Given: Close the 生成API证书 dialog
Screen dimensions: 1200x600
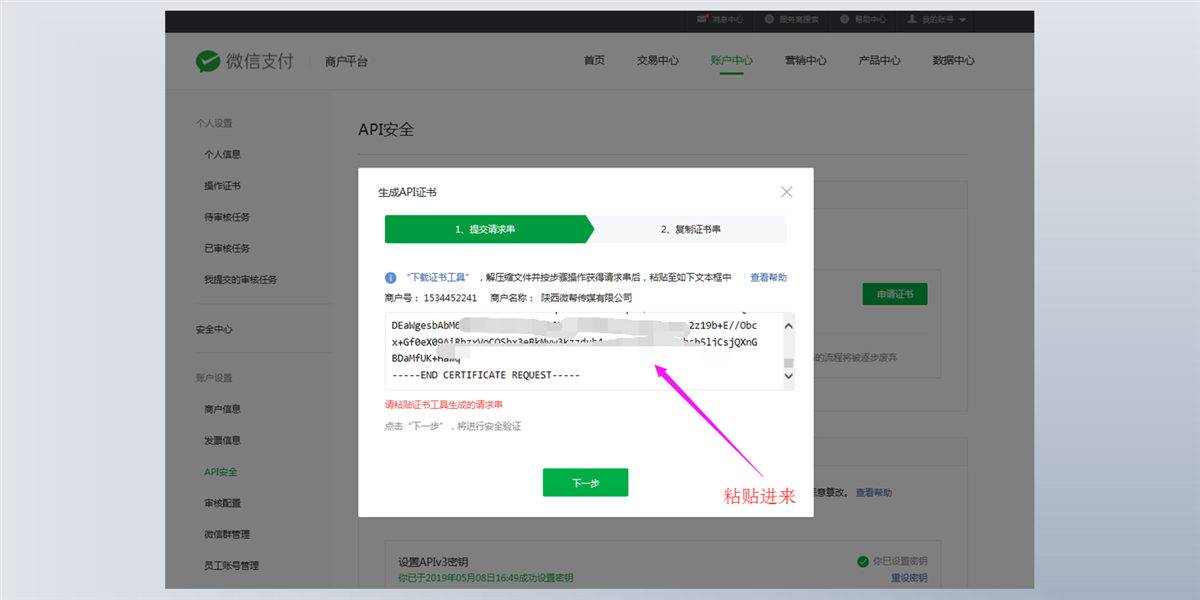Looking at the screenshot, I should pos(787,192).
